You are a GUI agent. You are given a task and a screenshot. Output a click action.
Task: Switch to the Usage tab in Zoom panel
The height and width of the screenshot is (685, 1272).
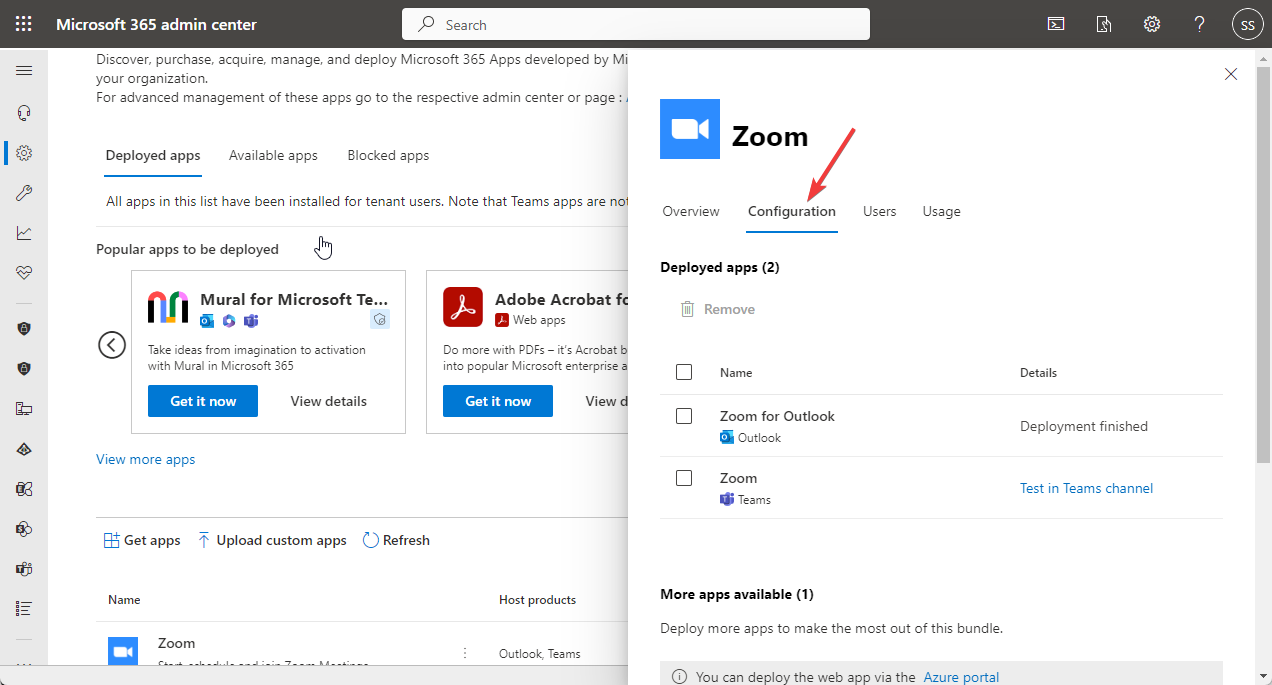click(941, 211)
